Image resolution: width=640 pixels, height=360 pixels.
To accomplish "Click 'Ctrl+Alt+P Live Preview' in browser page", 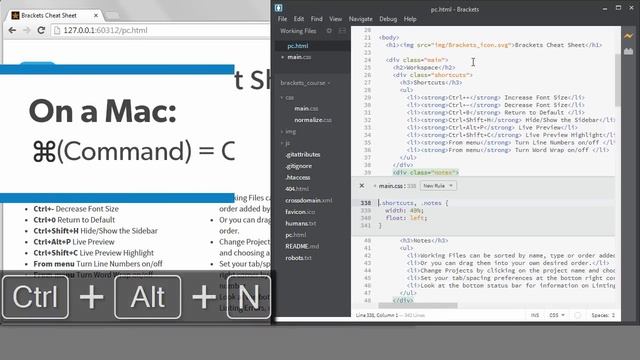I will point(74,242).
